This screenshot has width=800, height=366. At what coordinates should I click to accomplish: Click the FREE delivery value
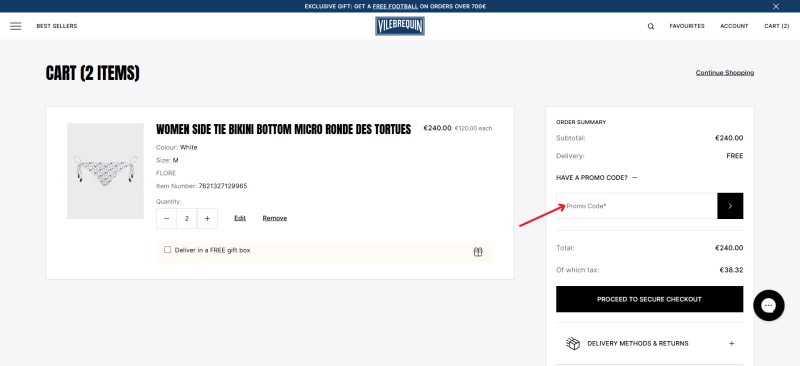(x=735, y=156)
